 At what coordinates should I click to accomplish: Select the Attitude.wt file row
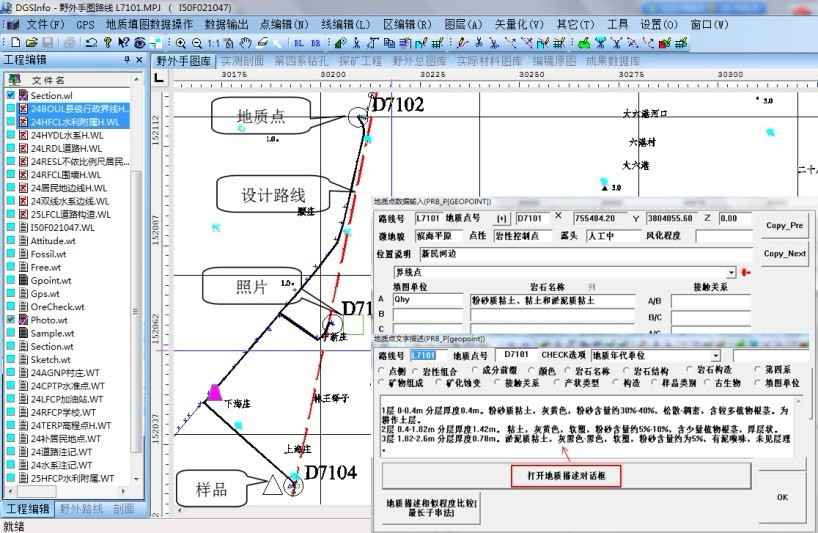(53, 240)
